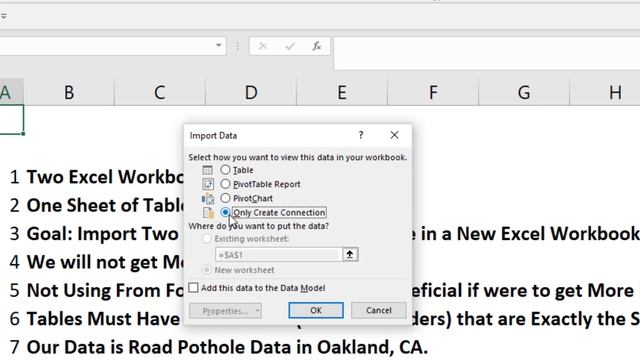Click the Only Create Connection icon
Viewport: 640px width, 360px height.
209,212
